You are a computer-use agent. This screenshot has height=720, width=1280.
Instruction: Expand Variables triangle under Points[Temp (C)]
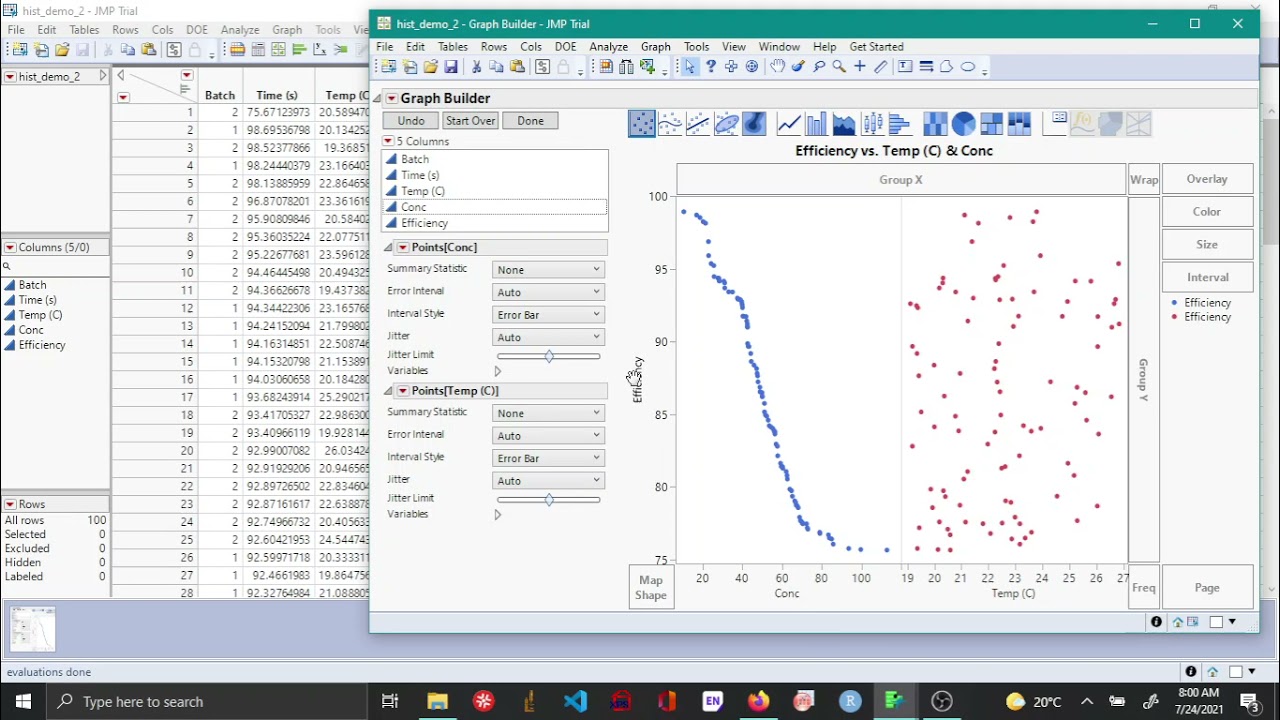(498, 515)
